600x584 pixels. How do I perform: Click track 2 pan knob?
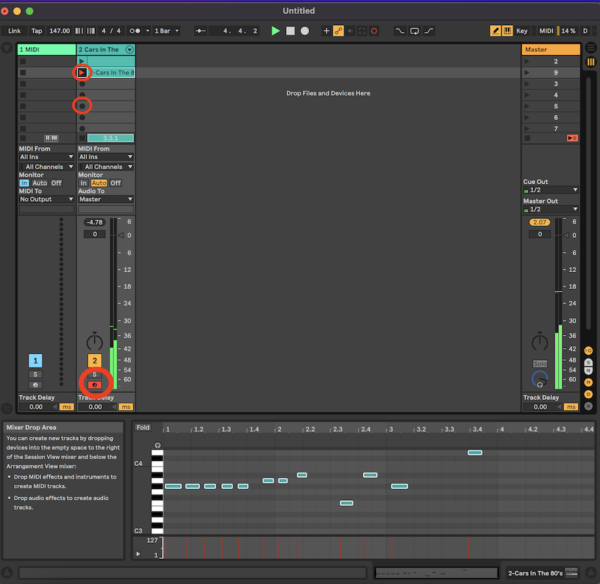point(95,341)
